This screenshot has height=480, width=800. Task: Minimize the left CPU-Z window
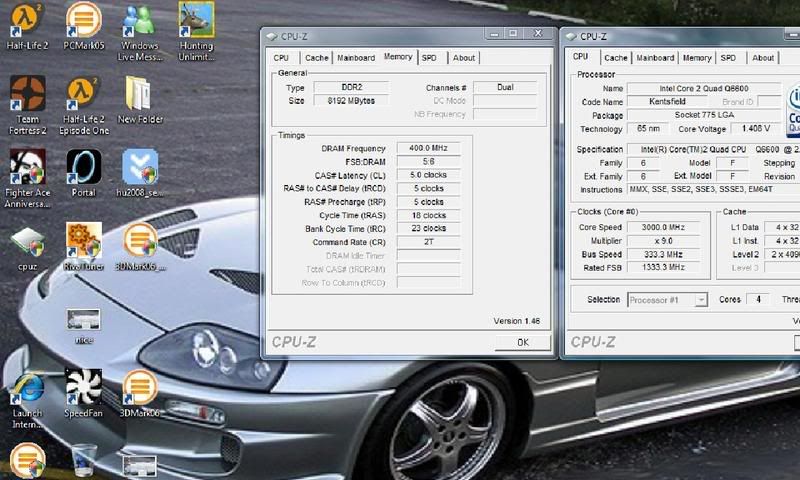[x=494, y=34]
